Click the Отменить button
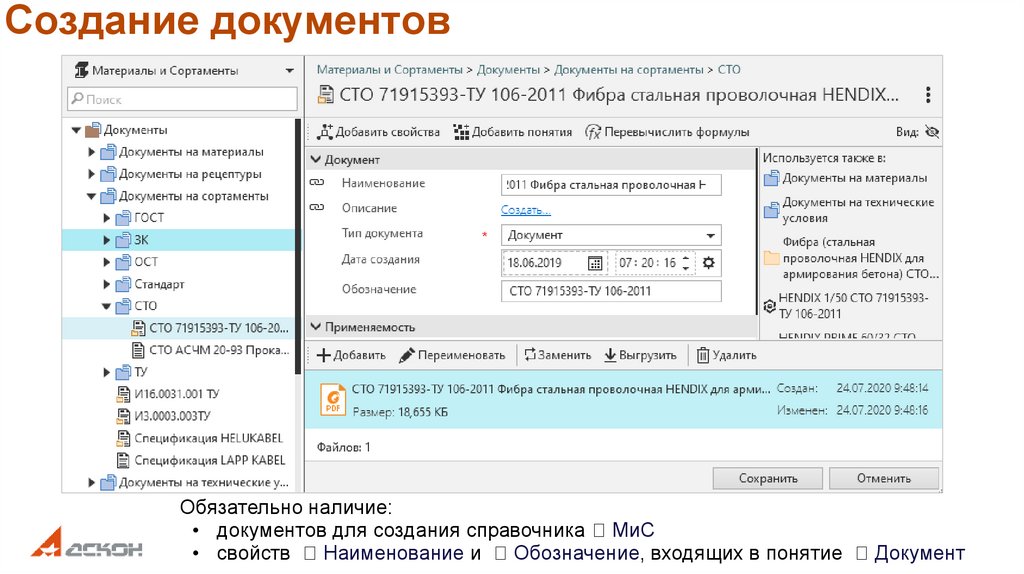 coord(884,479)
